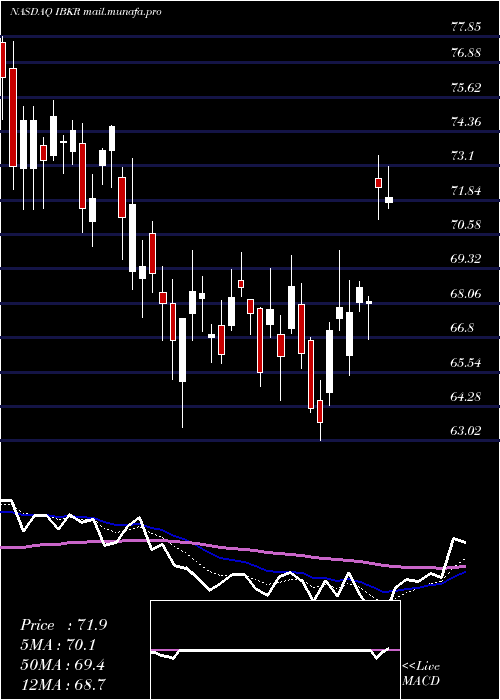Click the 65.54 price axis label
Screen dimensions: 500x700
[x=466, y=362]
